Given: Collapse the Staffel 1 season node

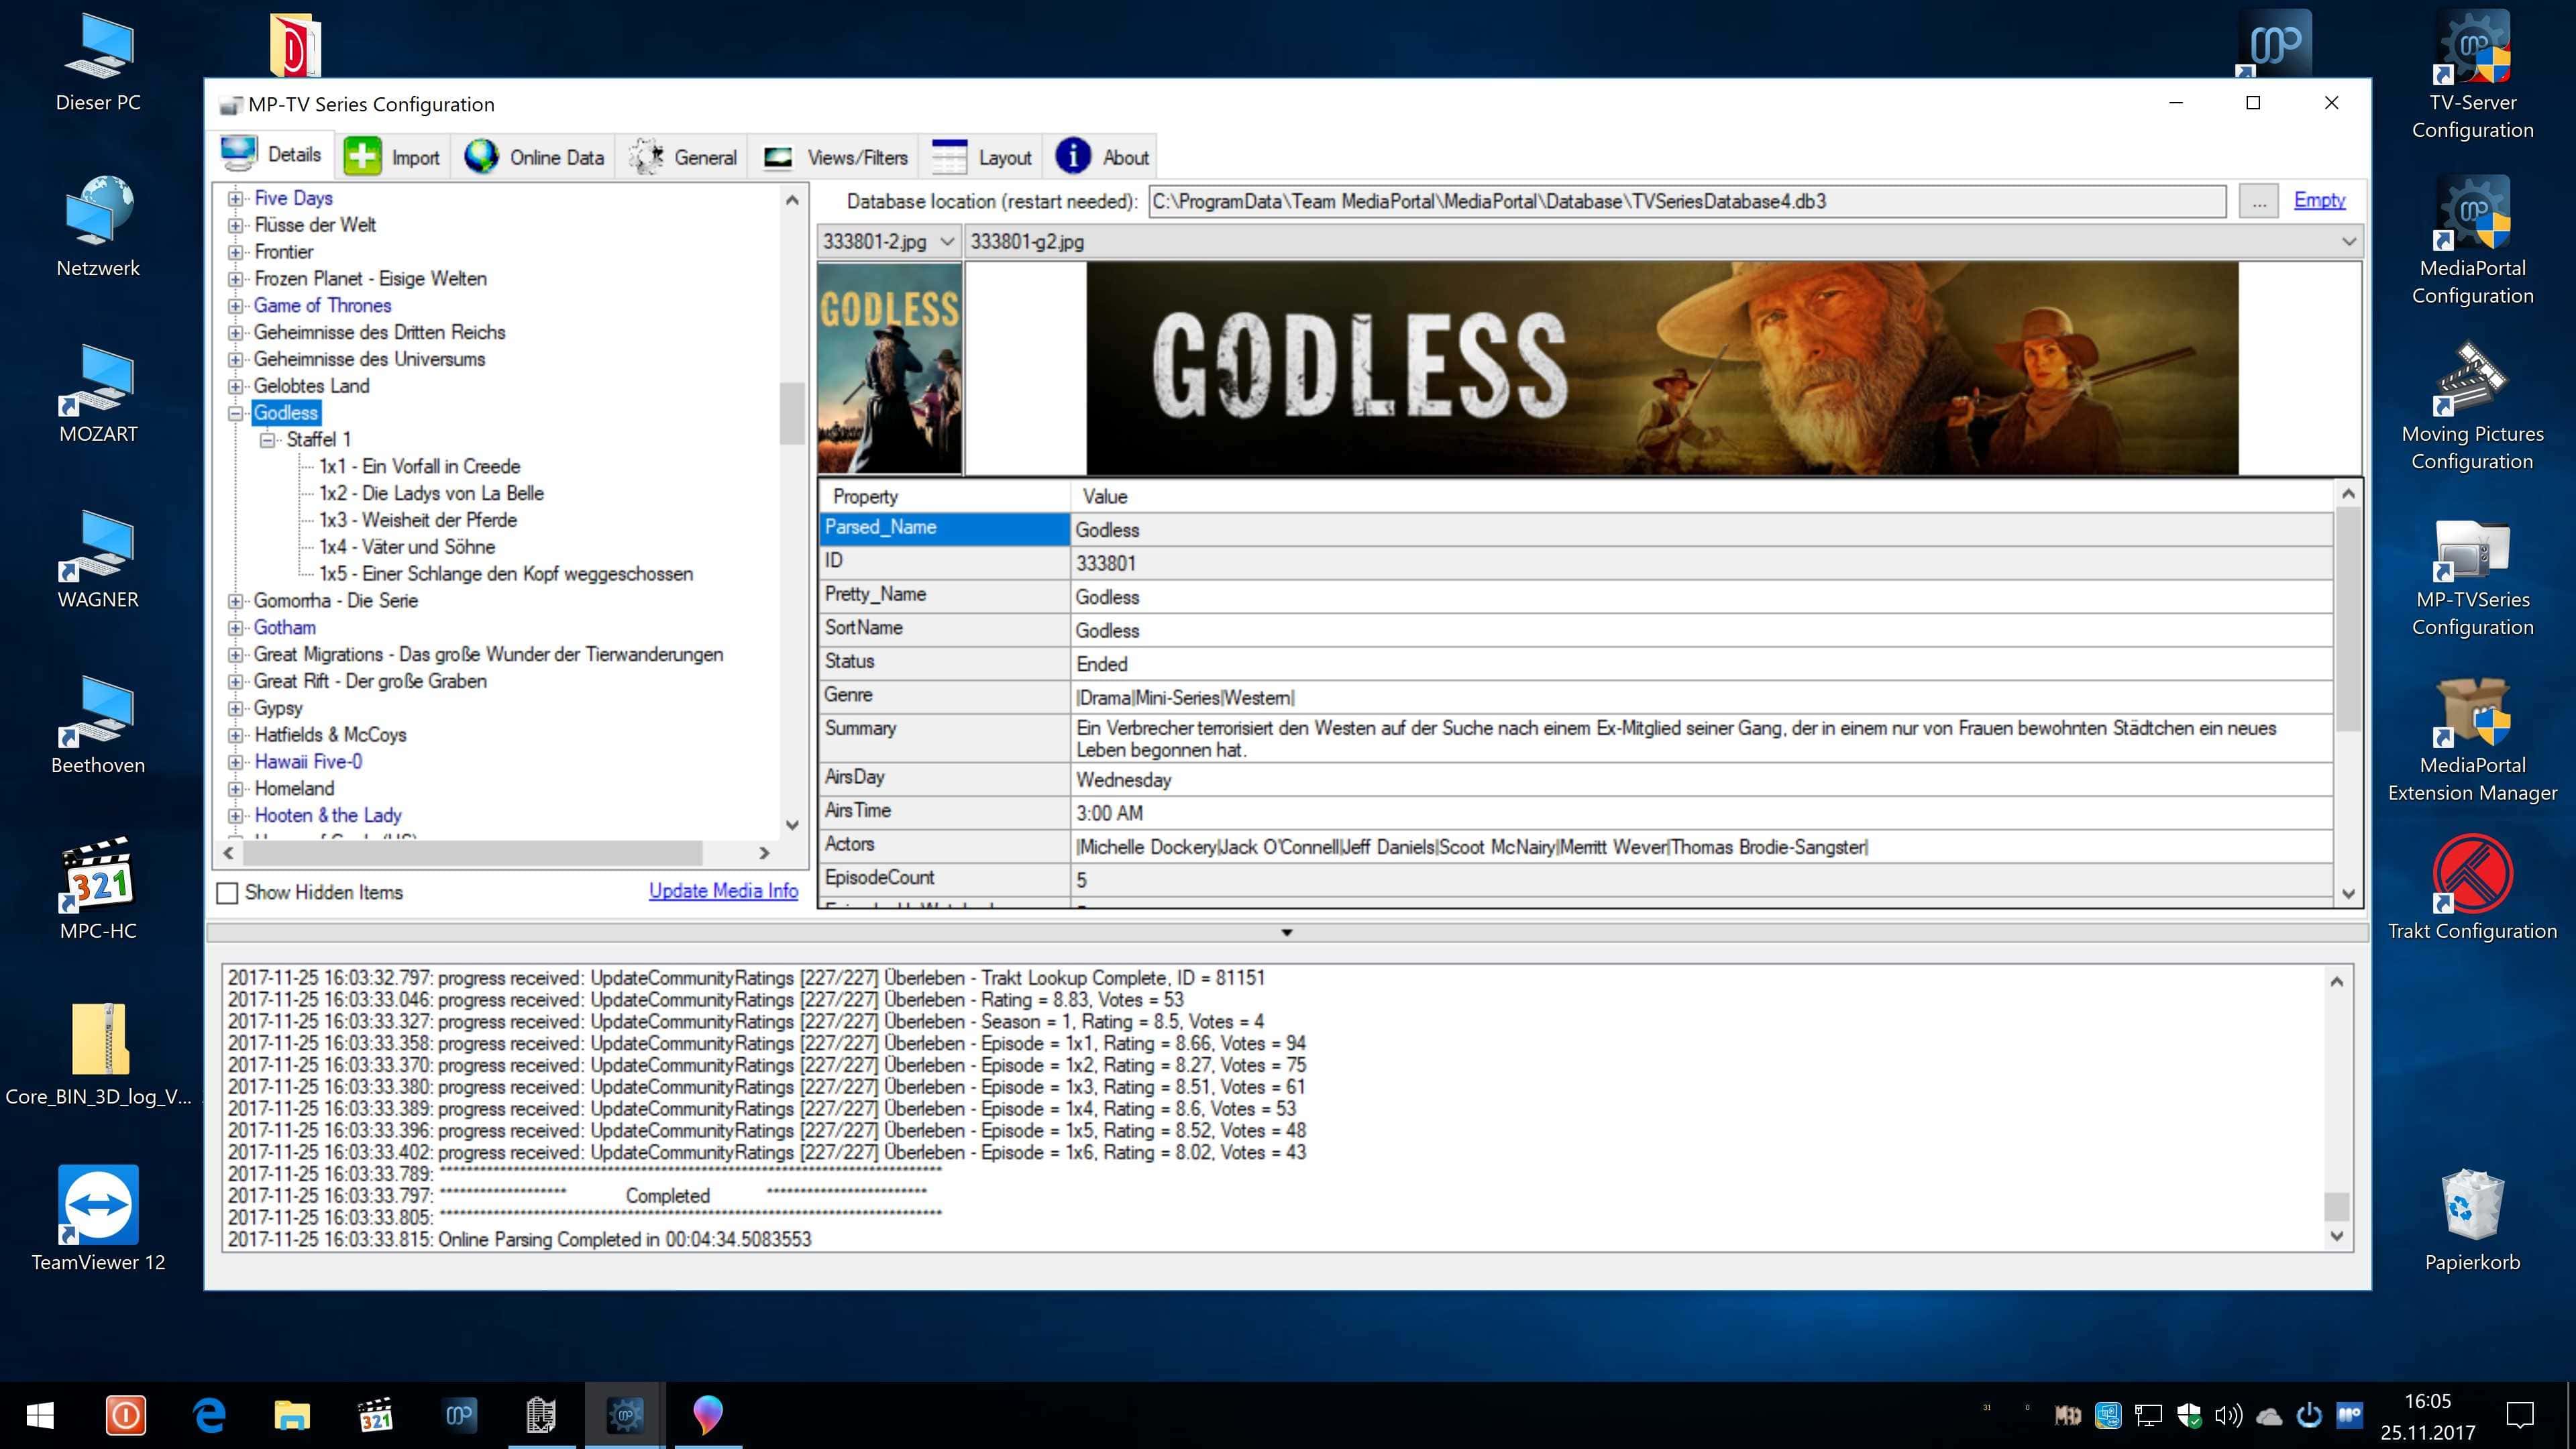Looking at the screenshot, I should coord(268,440).
